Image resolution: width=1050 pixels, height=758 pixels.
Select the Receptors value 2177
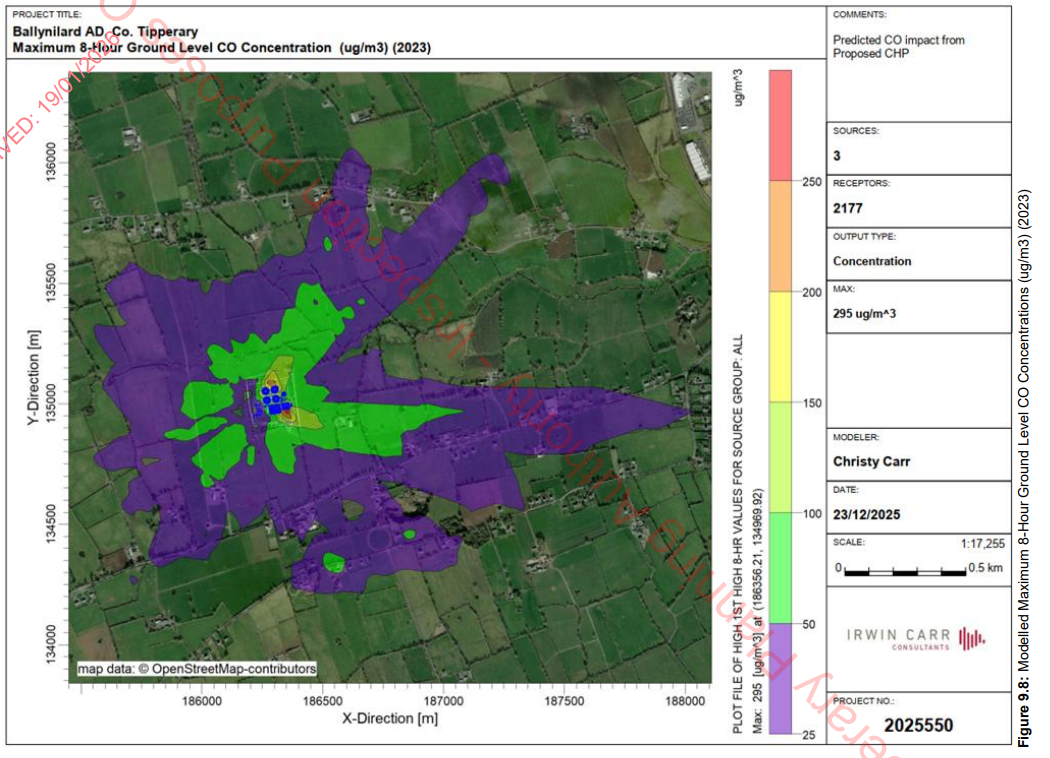pyautogui.click(x=848, y=209)
